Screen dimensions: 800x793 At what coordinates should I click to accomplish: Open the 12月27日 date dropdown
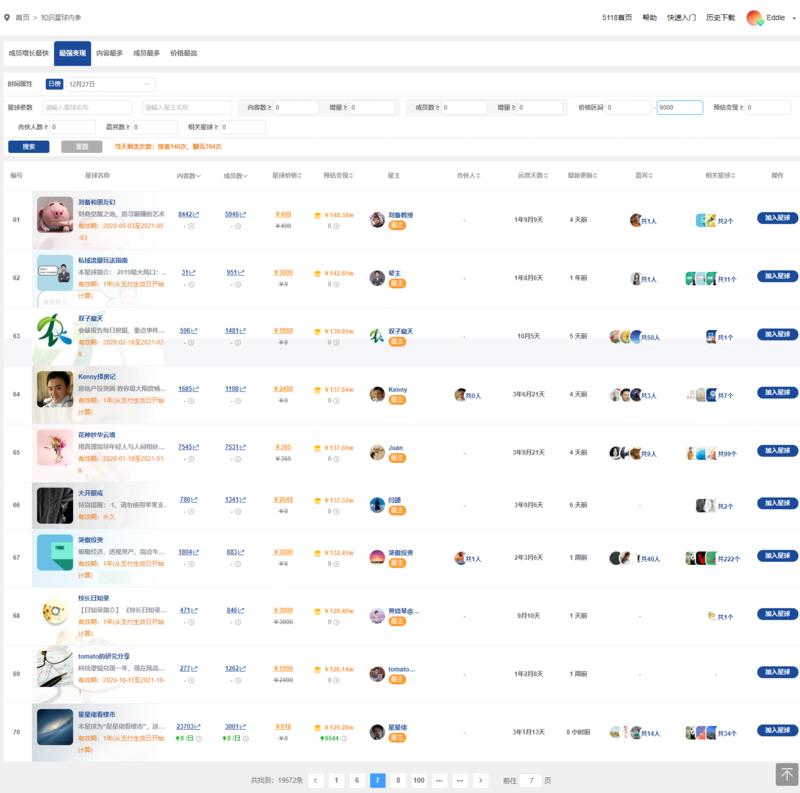pyautogui.click(x=110, y=84)
